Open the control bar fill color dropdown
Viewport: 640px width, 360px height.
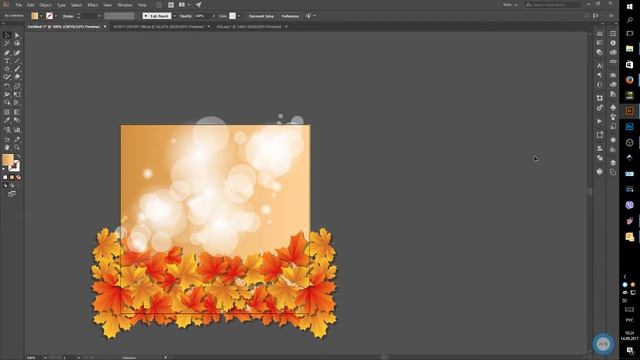point(41,16)
